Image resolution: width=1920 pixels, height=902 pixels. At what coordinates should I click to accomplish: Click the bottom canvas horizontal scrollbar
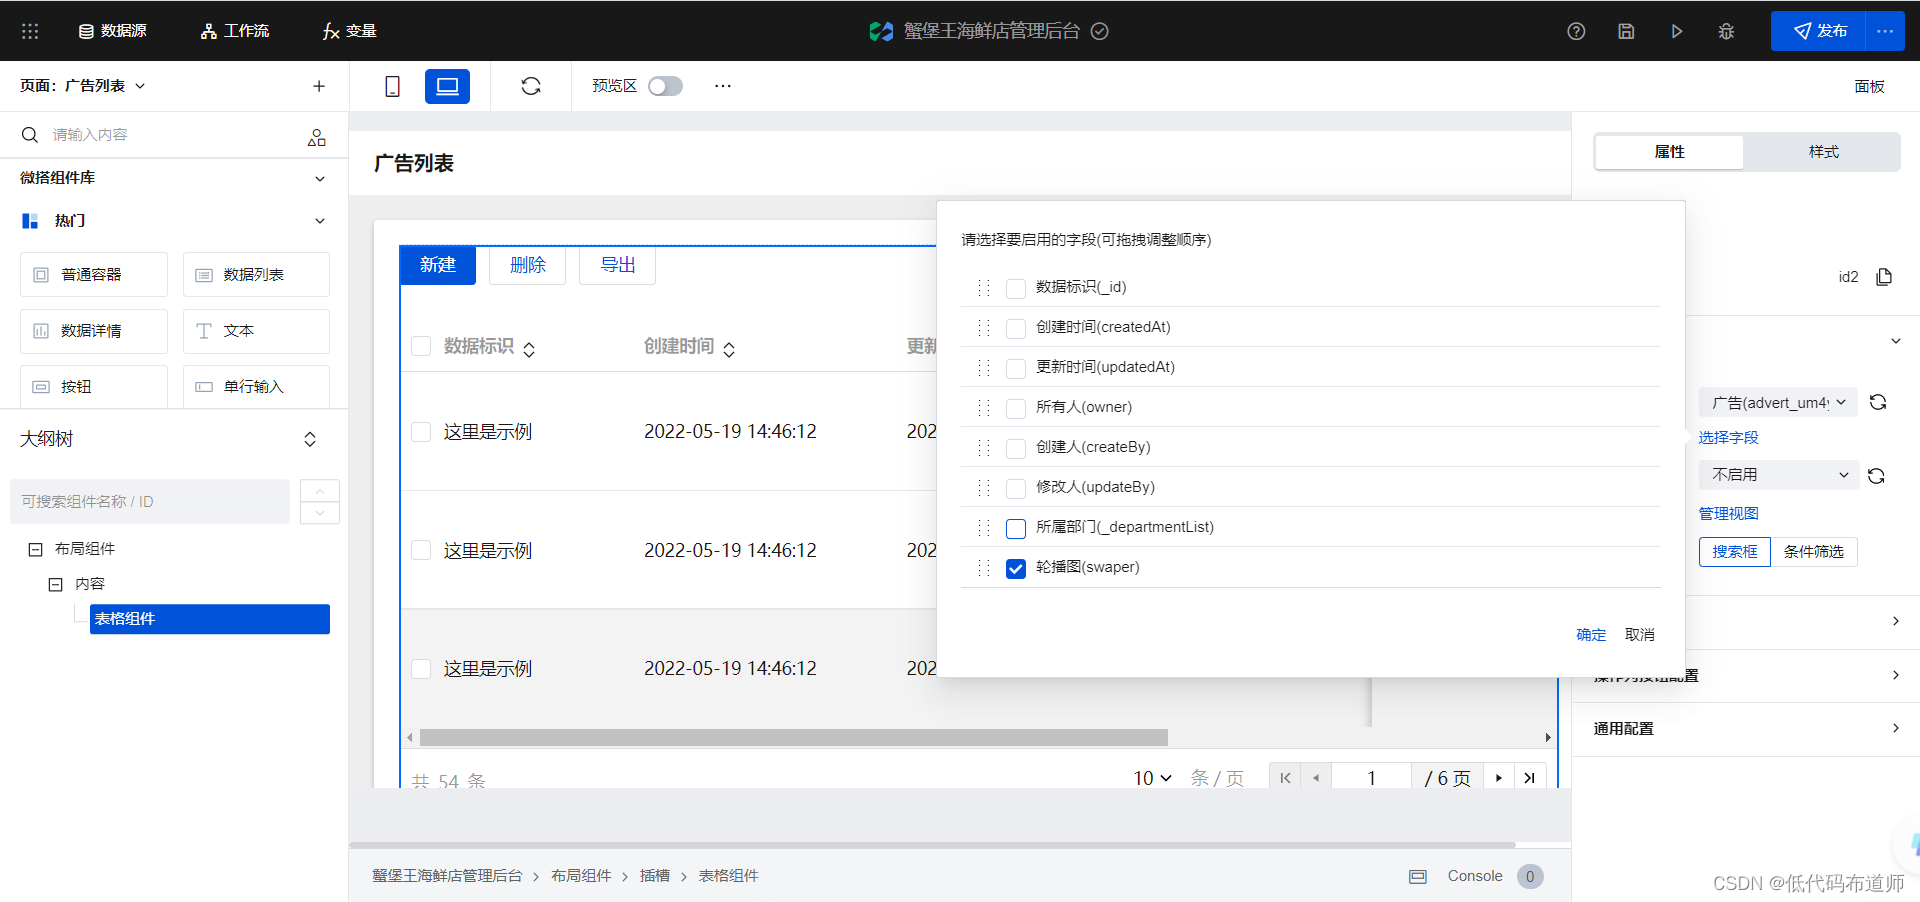pyautogui.click(x=933, y=845)
